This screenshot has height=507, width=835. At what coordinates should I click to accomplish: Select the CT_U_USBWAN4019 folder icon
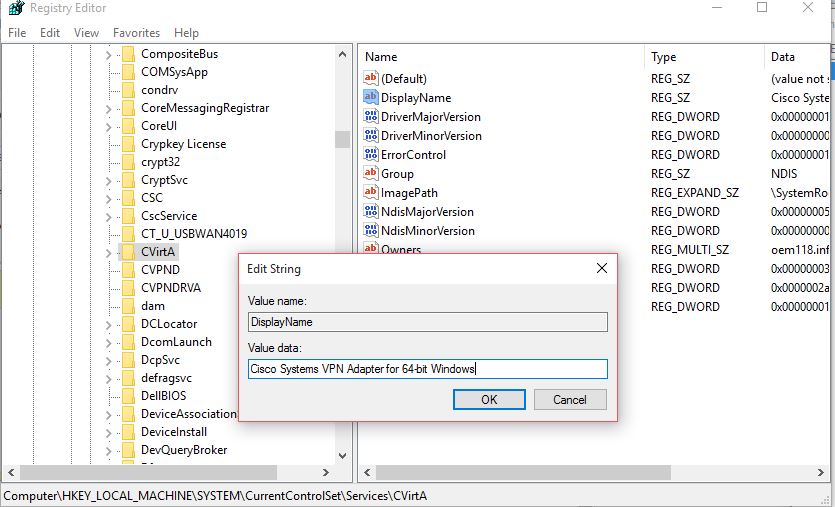pyautogui.click(x=128, y=234)
